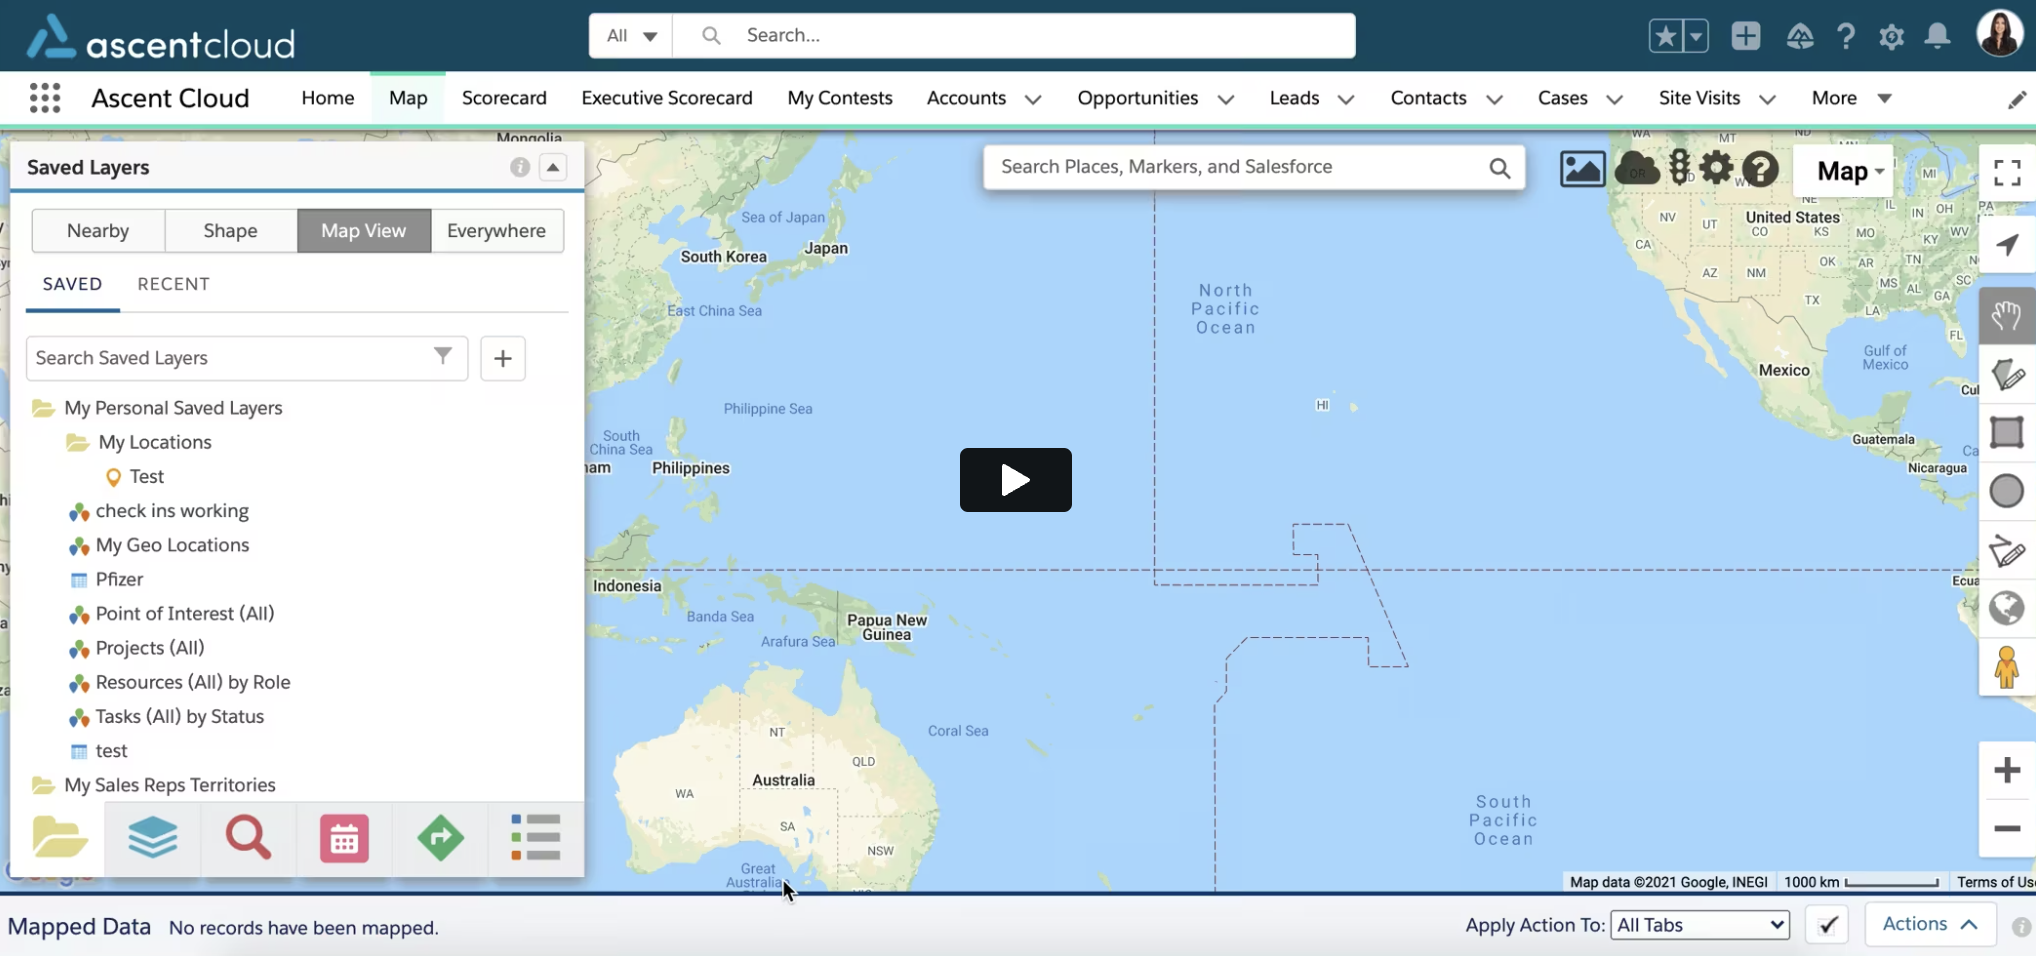The image size is (2036, 956).
Task: Open the Setup gear in header
Action: (x=1891, y=36)
